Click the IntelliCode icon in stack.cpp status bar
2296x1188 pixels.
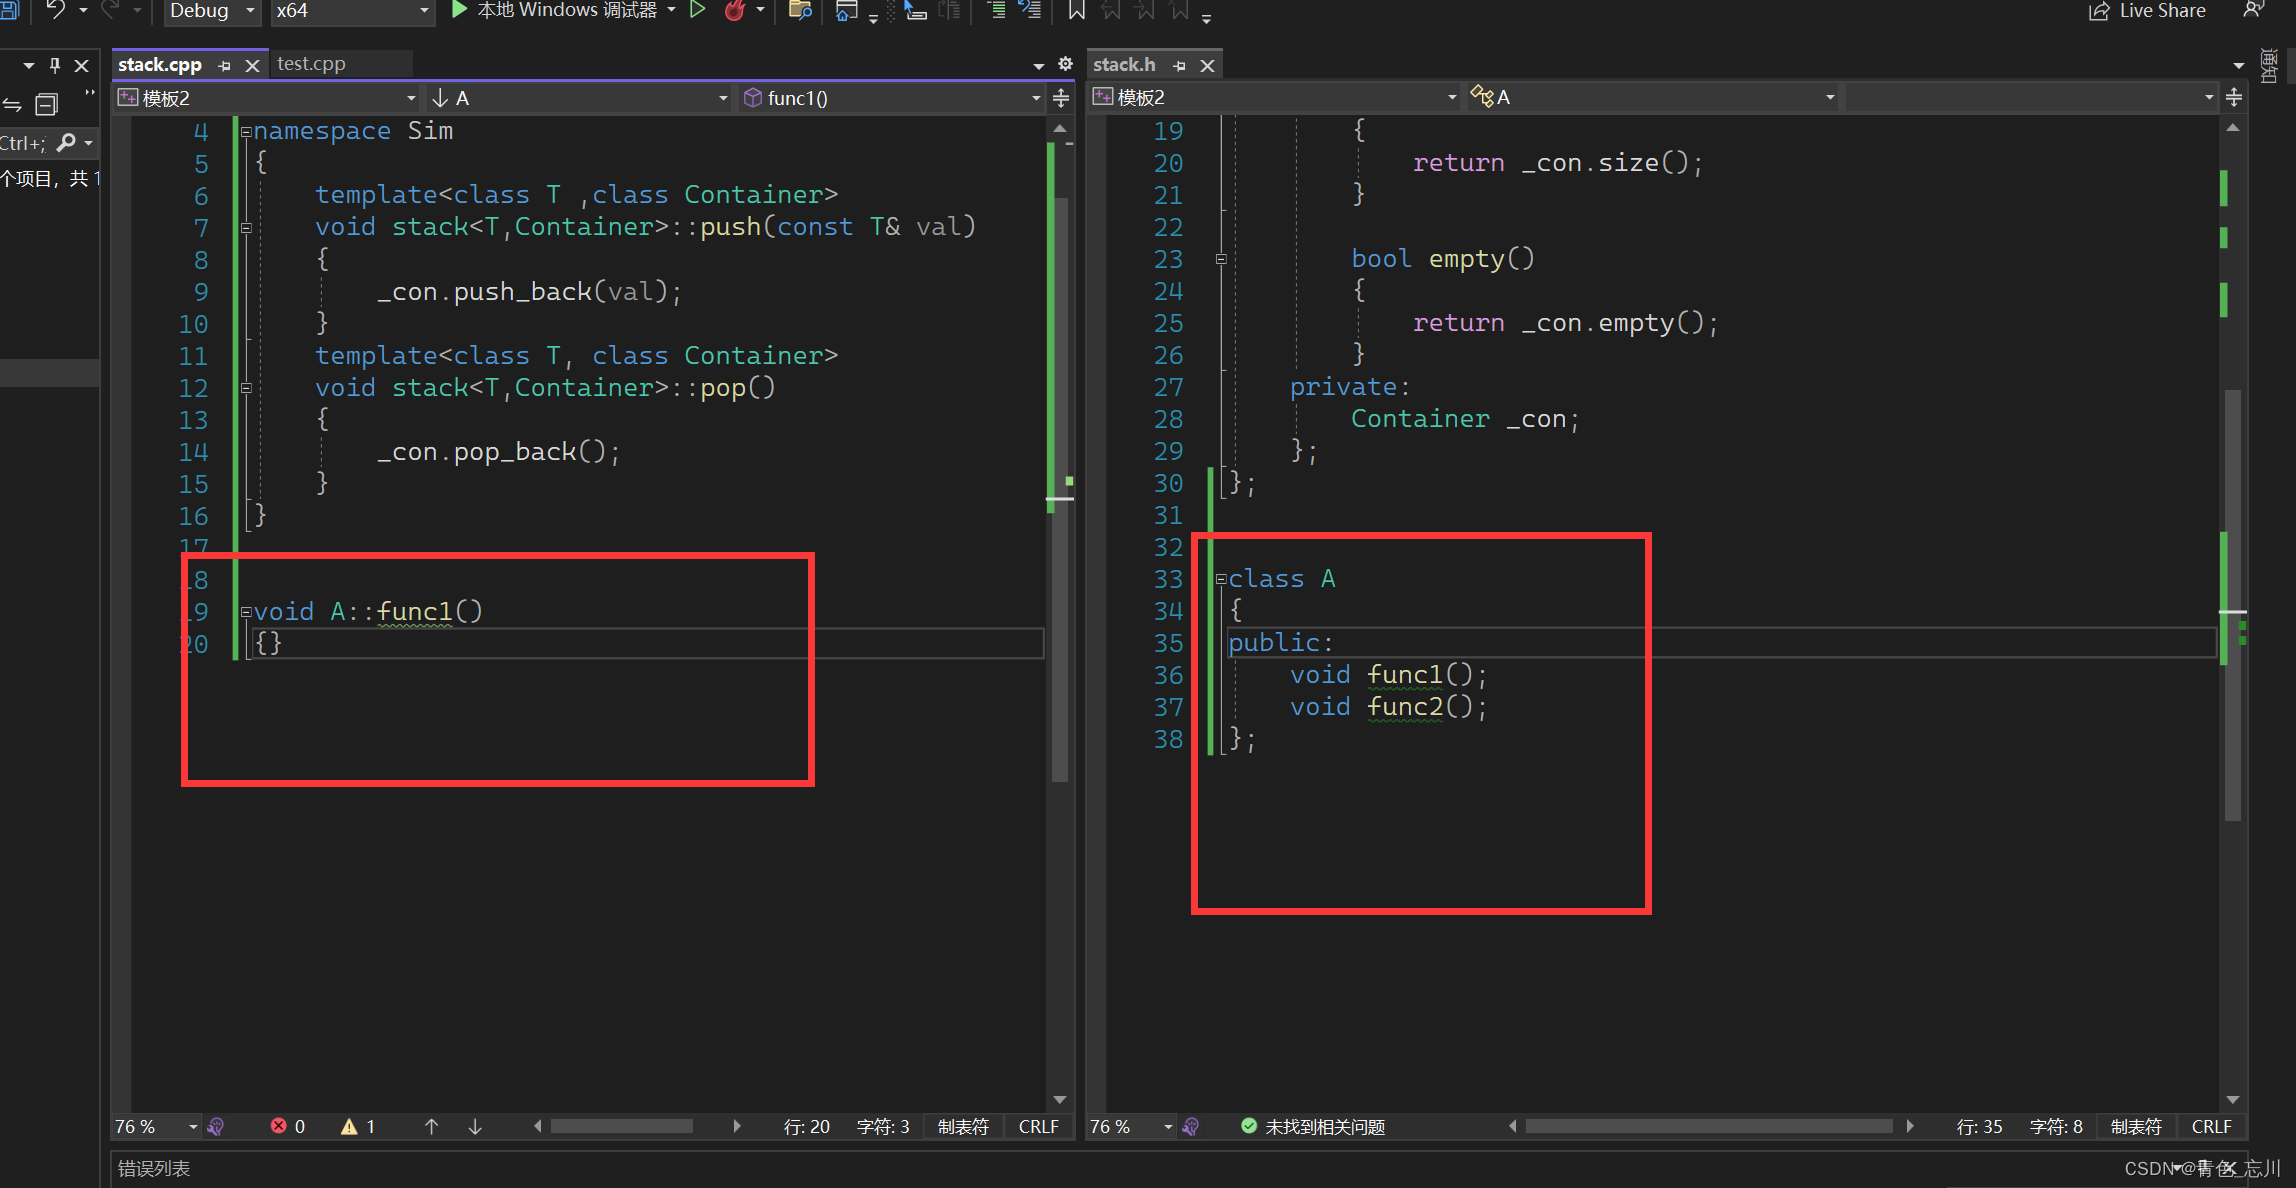(x=215, y=1127)
